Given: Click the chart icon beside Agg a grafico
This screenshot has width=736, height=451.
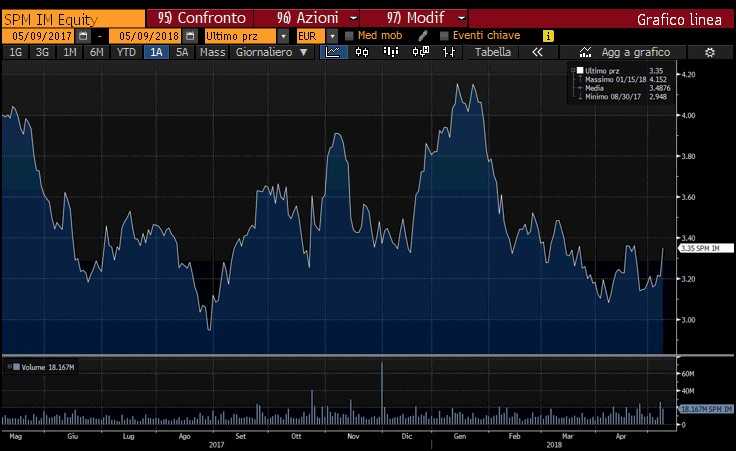Looking at the screenshot, I should pyautogui.click(x=585, y=52).
